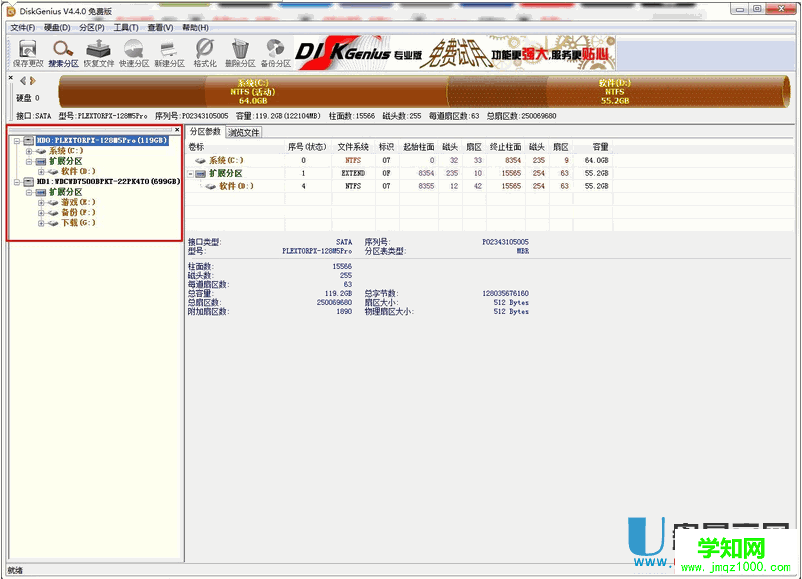Open the 查看(V) menu
Viewport: 802px width, 579px height.
click(160, 27)
